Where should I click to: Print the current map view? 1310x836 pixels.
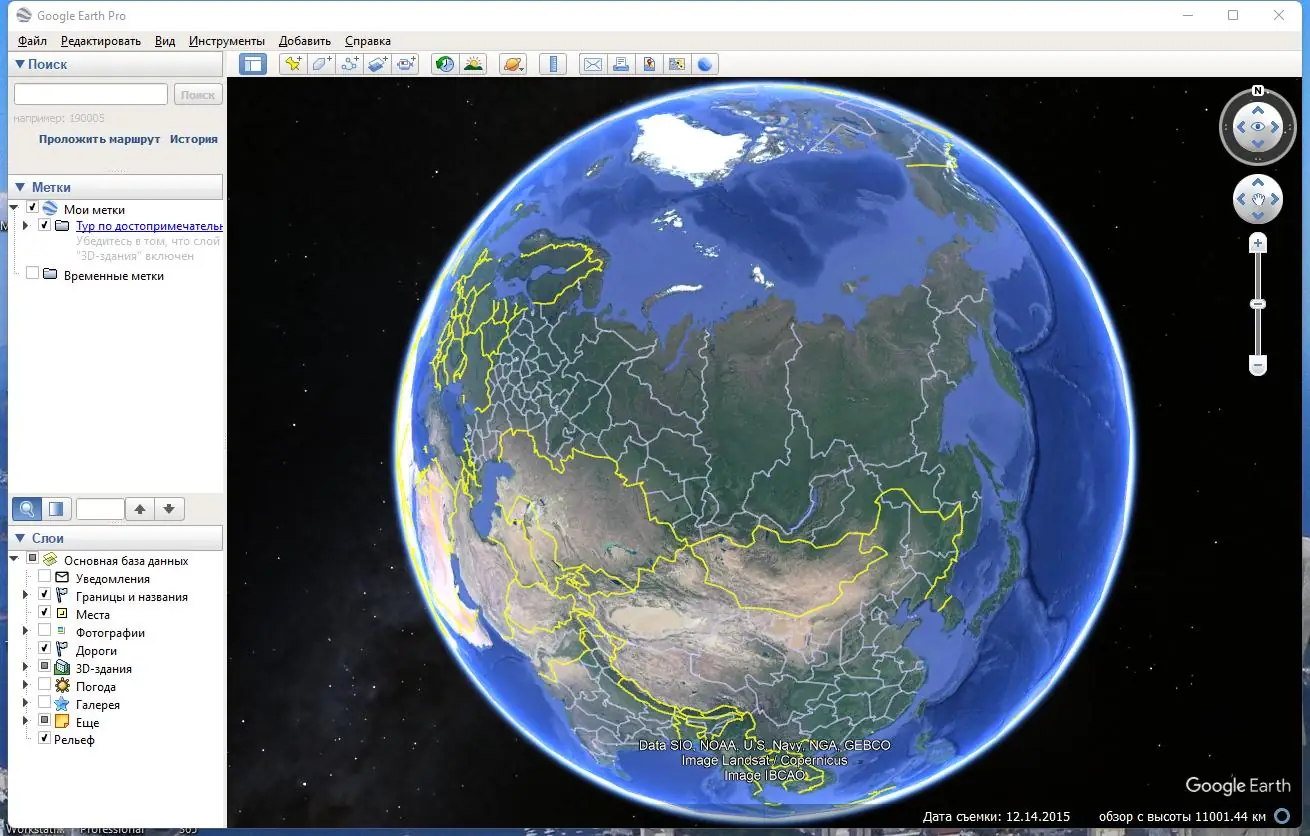(x=621, y=63)
